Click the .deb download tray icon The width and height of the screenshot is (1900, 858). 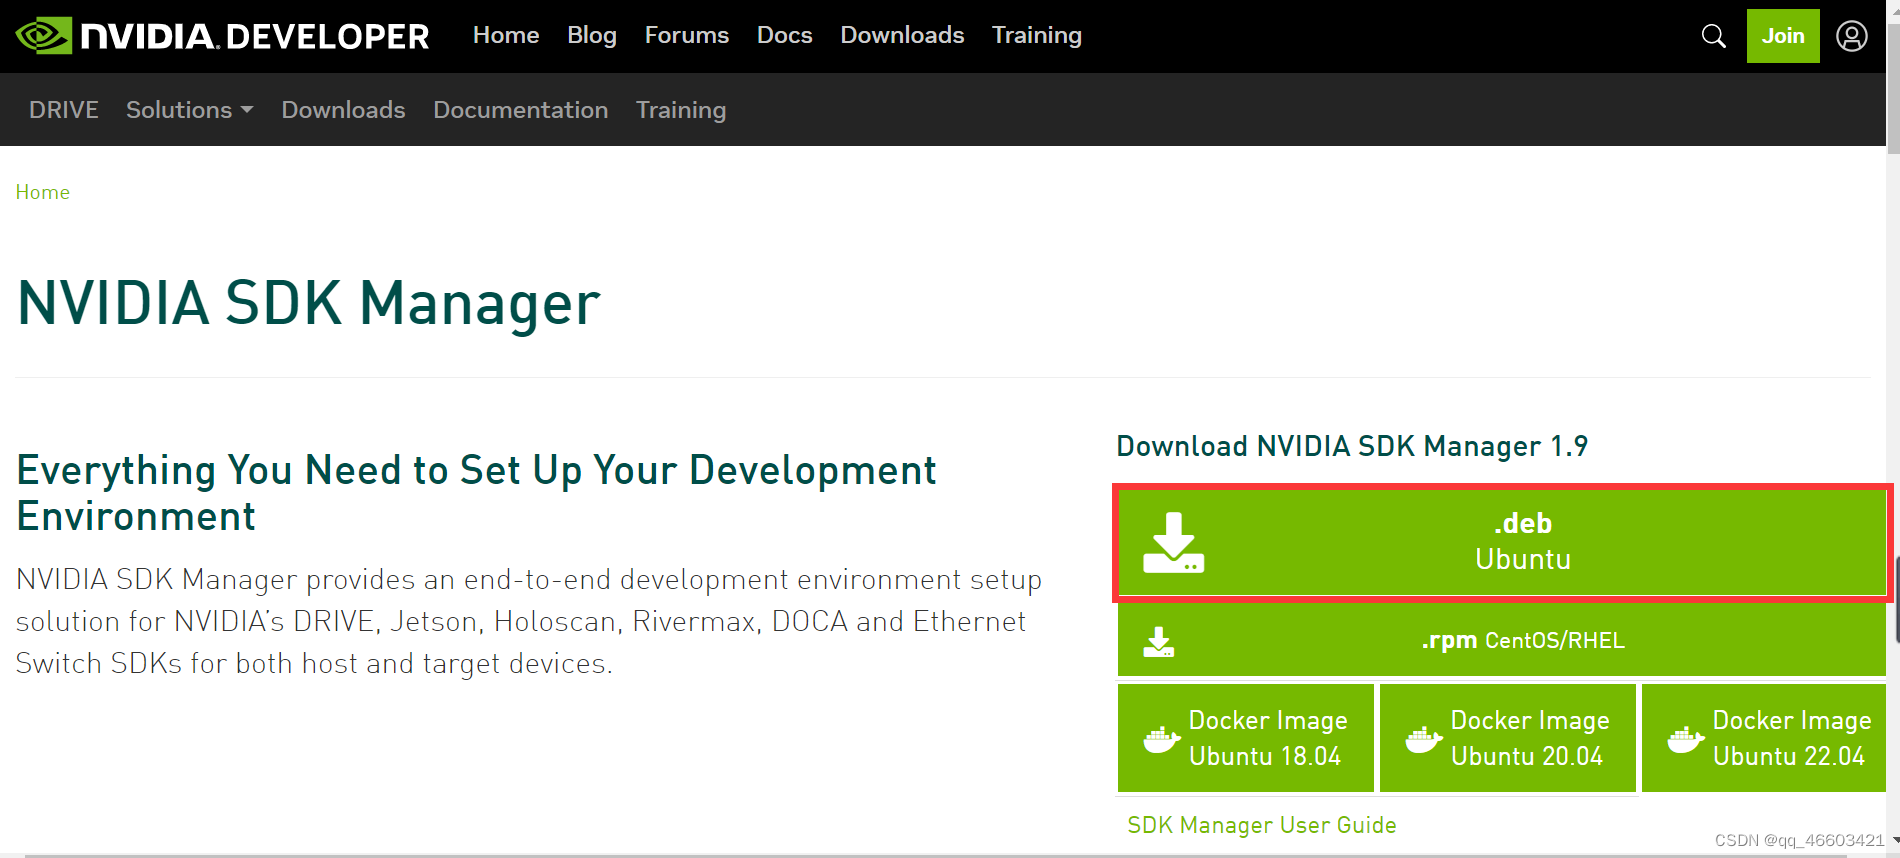[1173, 543]
